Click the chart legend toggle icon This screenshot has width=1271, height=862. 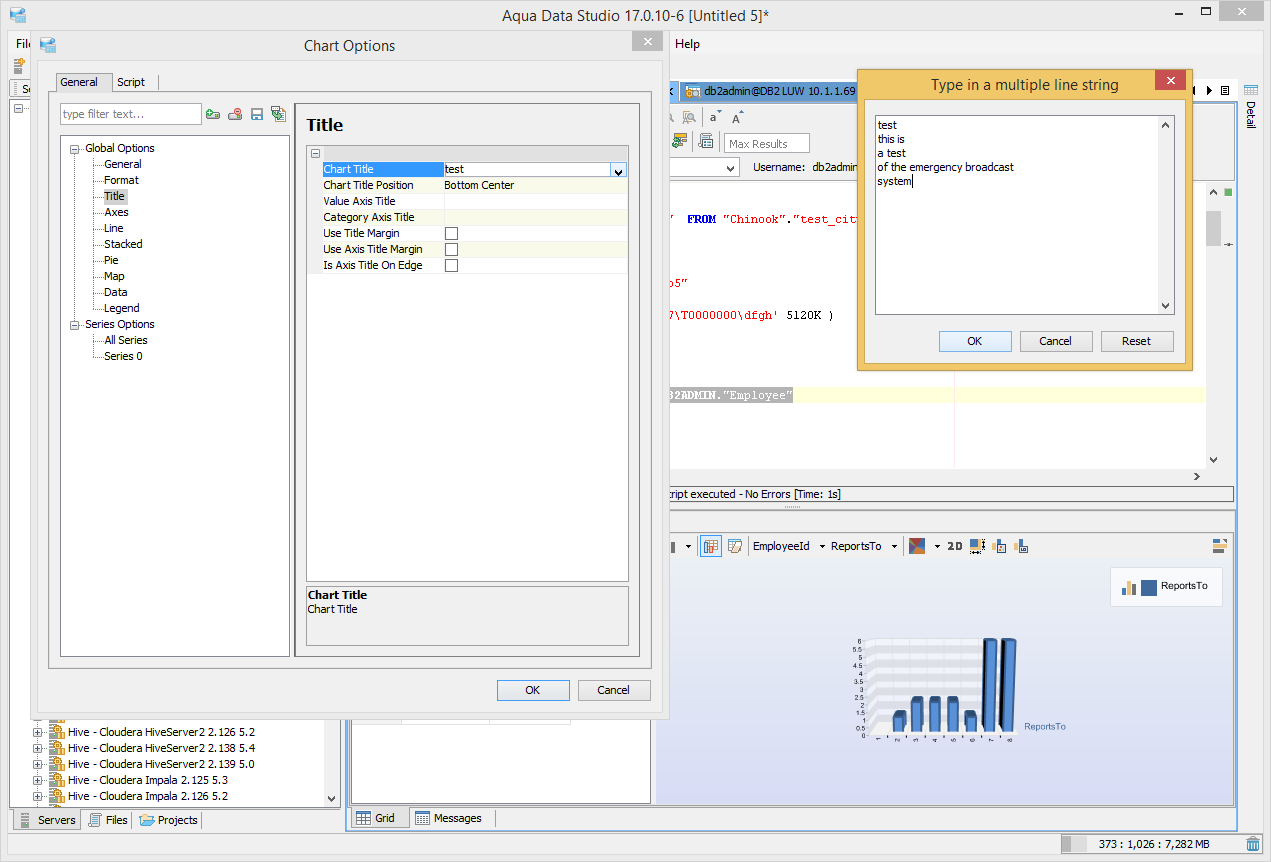(x=1000, y=546)
